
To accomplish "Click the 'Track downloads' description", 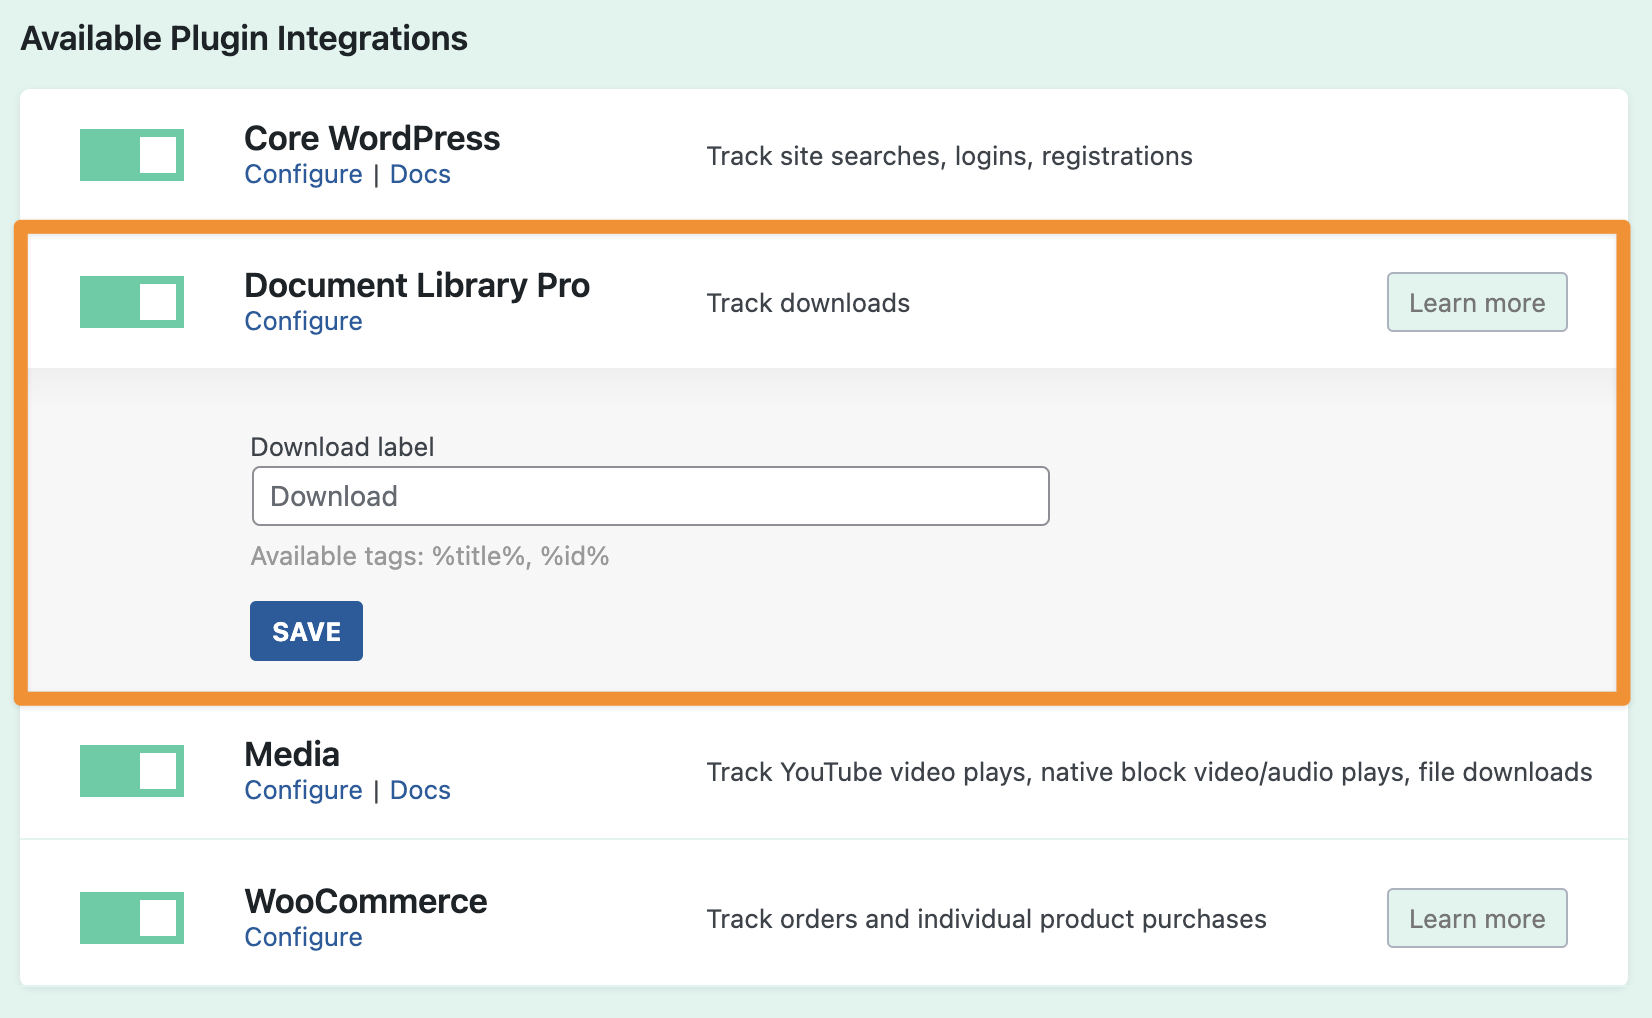I will (808, 303).
